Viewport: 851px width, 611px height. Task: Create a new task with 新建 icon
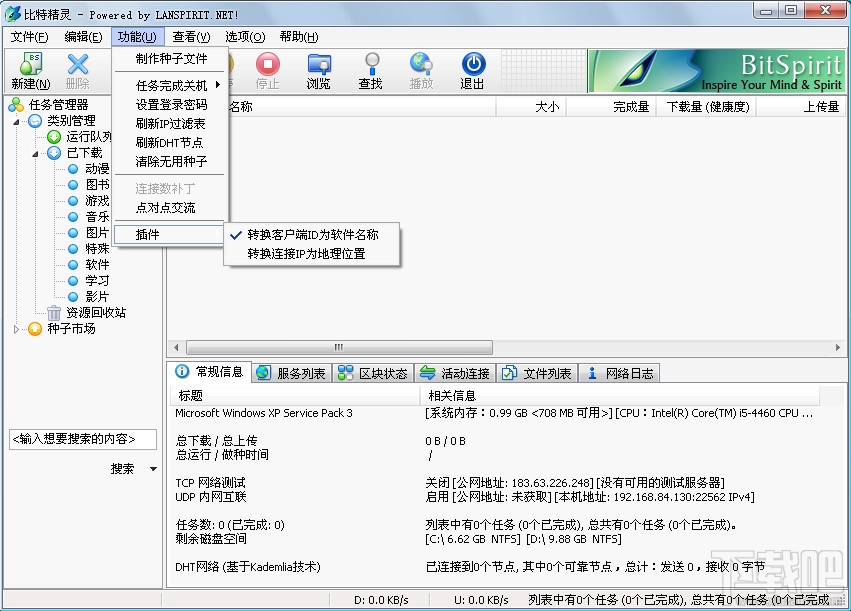click(28, 72)
